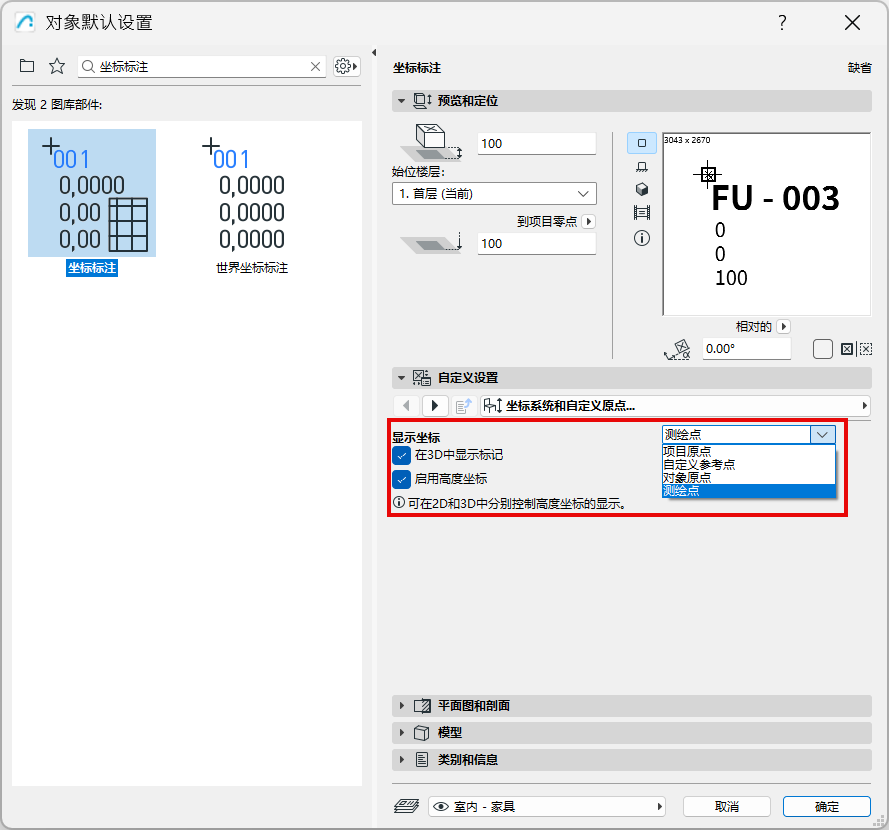Choose 测绘点 from the list
The height and width of the screenshot is (830, 889).
[x=748, y=491]
